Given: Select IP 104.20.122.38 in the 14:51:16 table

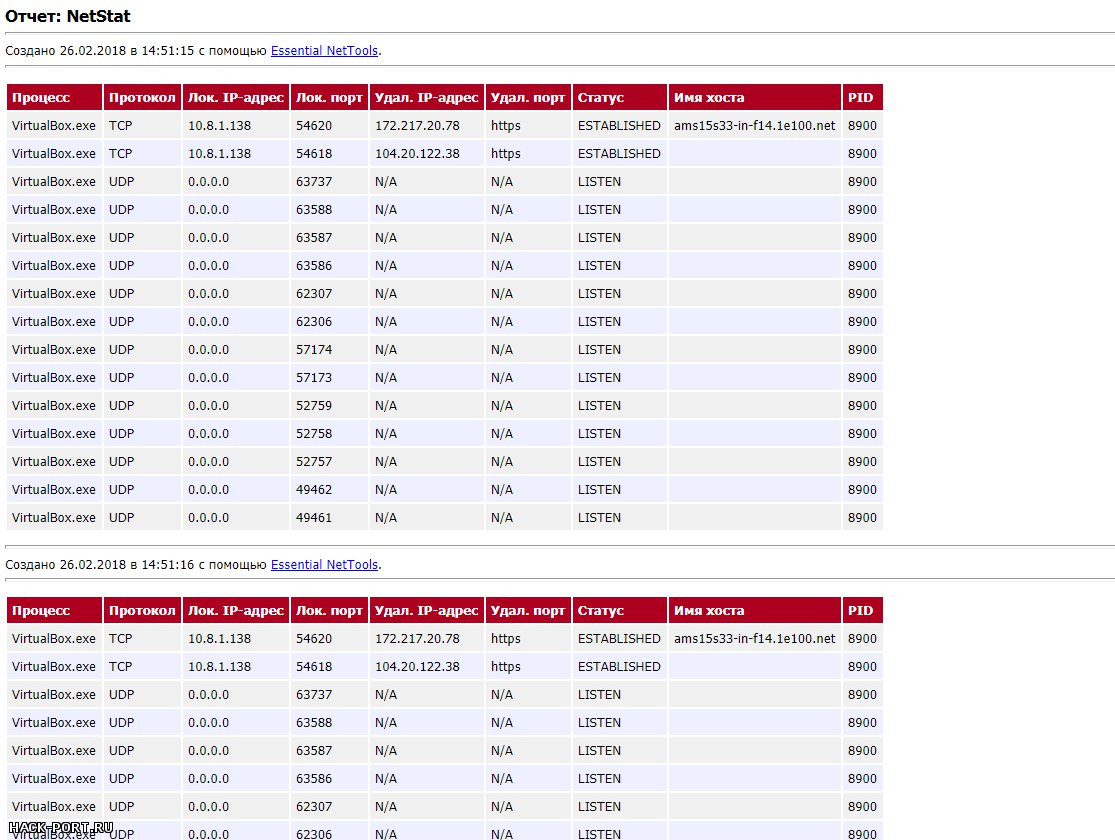Looking at the screenshot, I should click(x=417, y=666).
